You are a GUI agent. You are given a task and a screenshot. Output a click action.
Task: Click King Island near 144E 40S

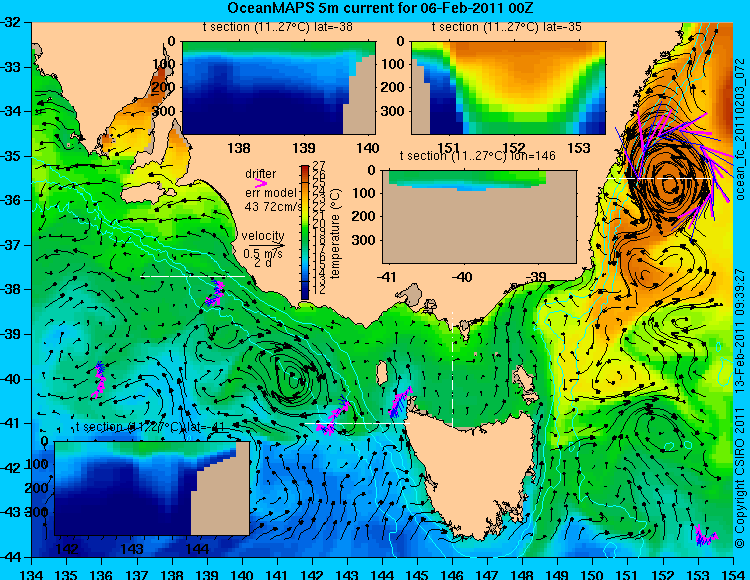(x=381, y=374)
